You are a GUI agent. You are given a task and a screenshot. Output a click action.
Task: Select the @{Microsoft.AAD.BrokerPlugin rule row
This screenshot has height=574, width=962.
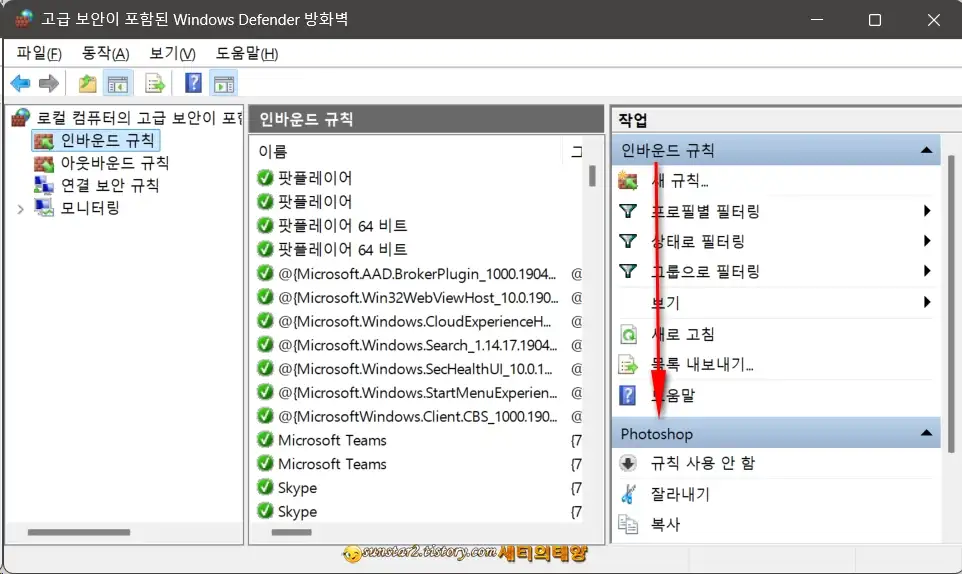417,274
